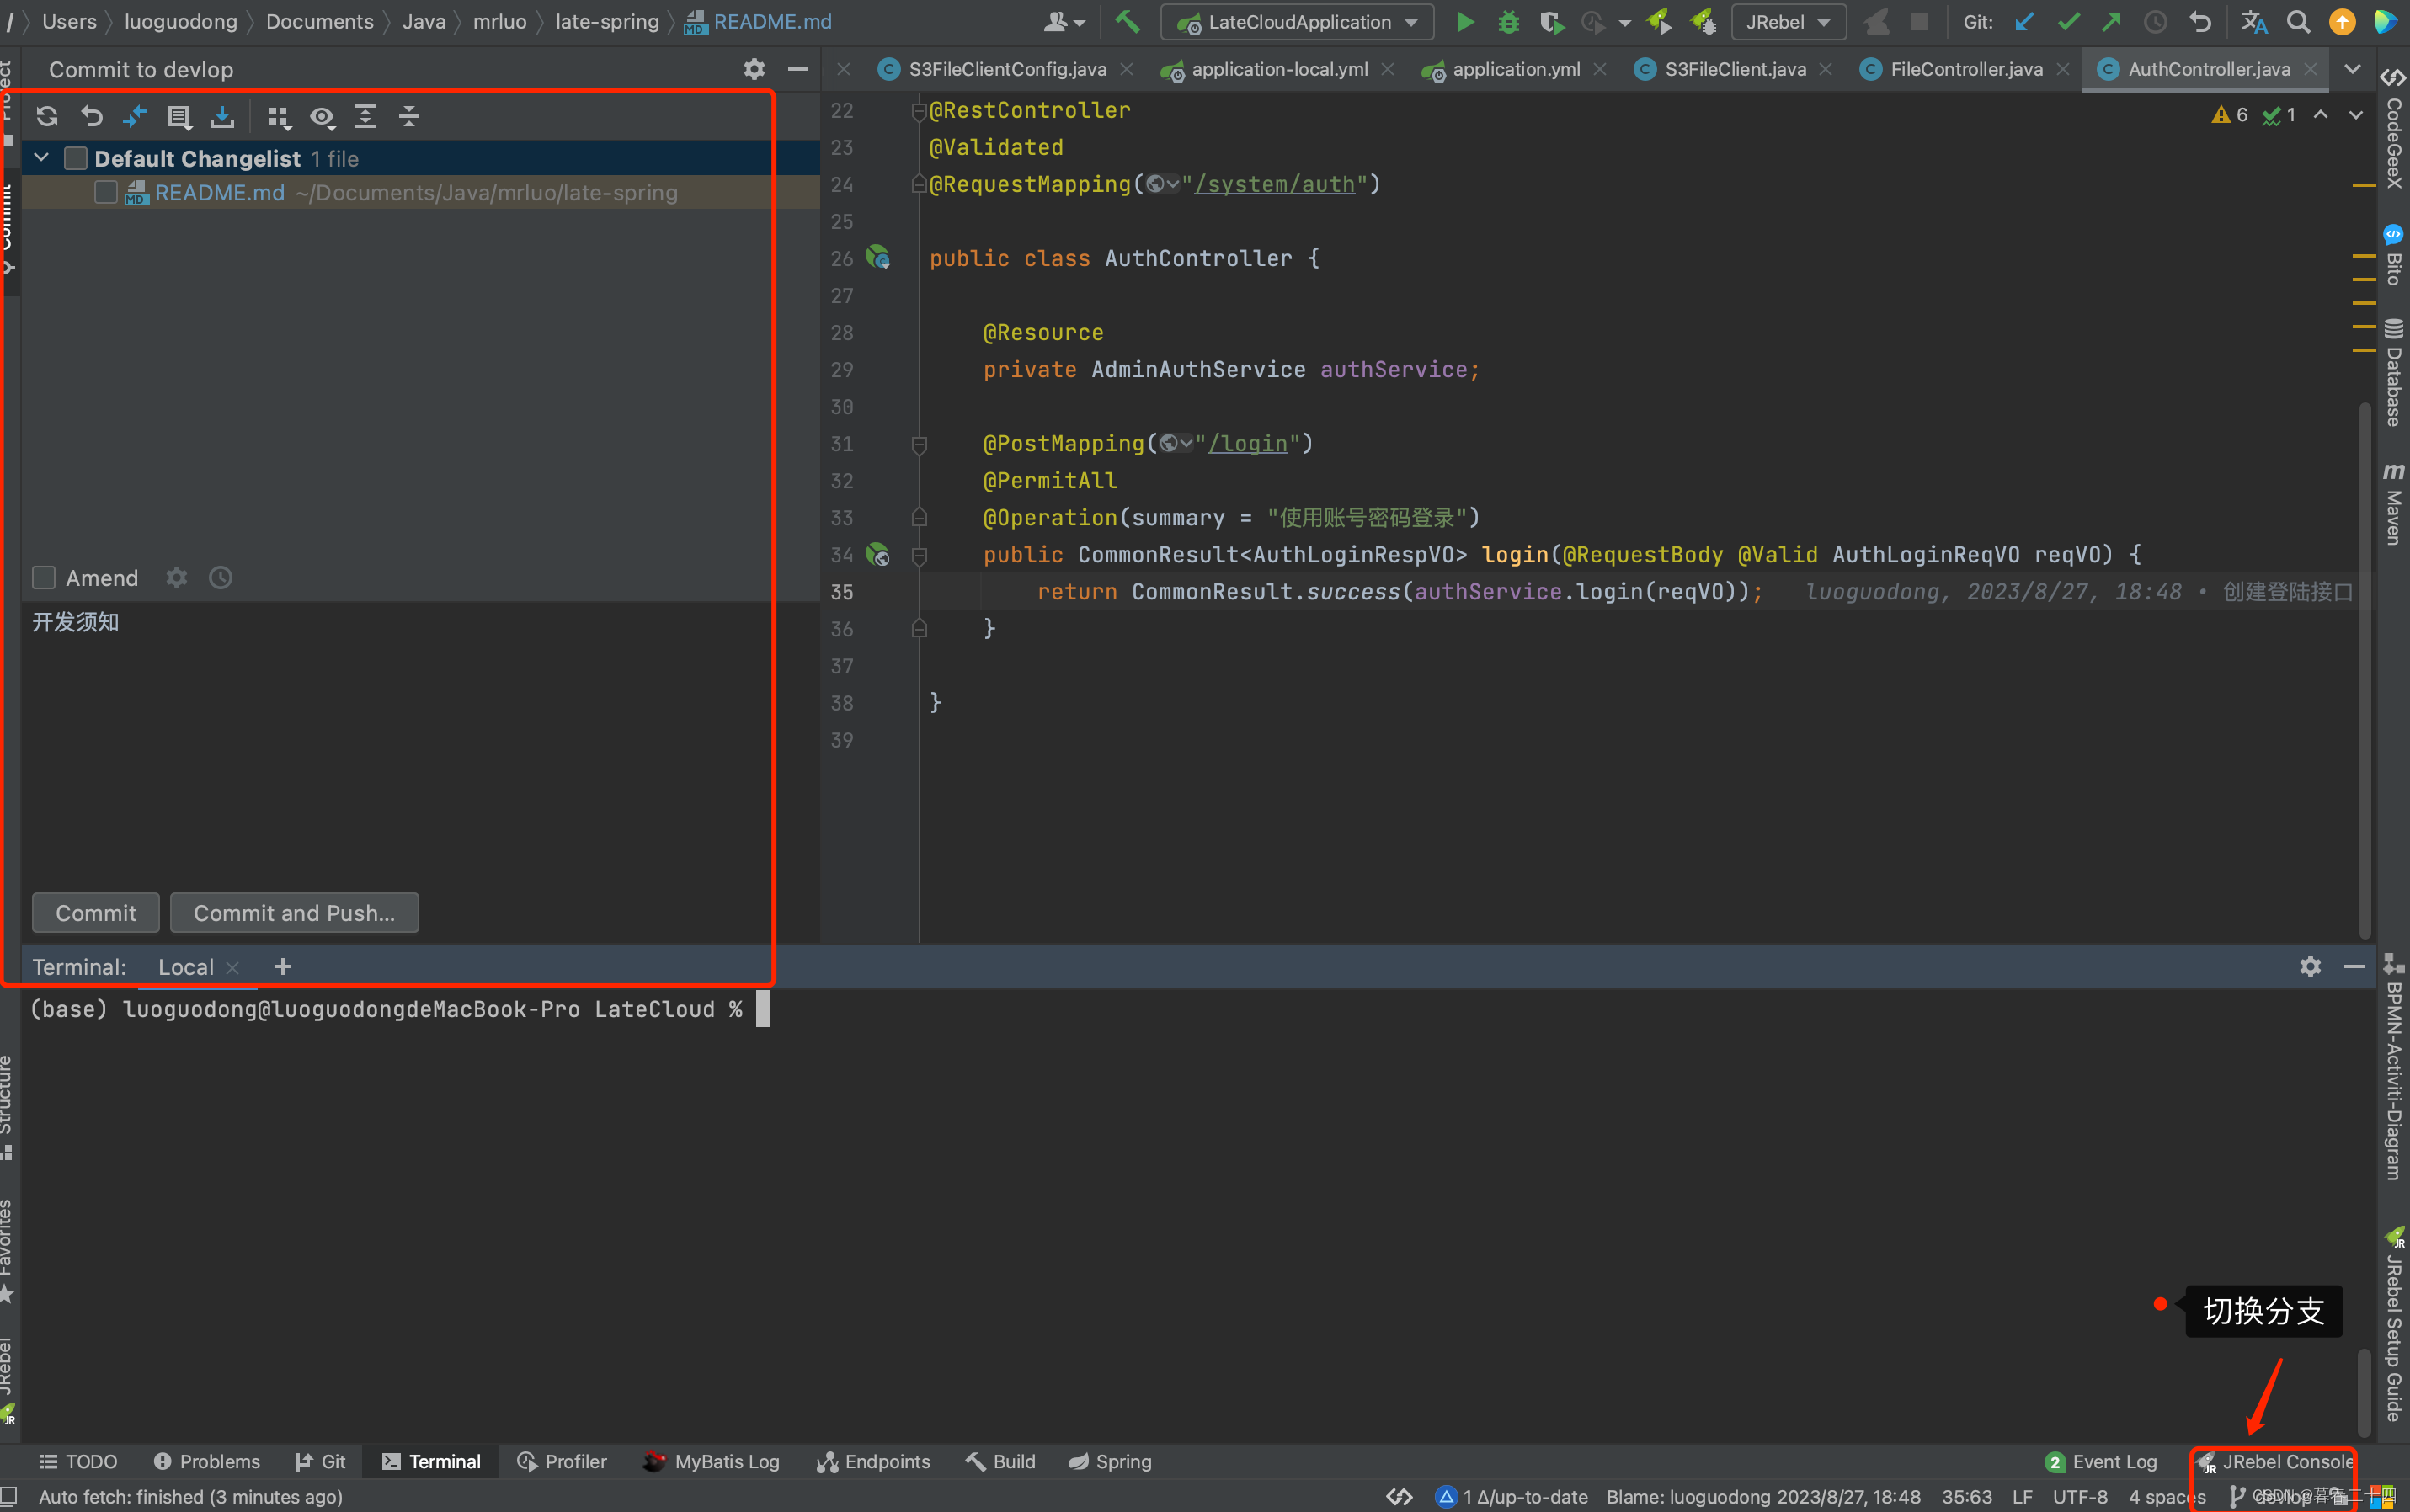Enable the Amend checkbox

[44, 578]
